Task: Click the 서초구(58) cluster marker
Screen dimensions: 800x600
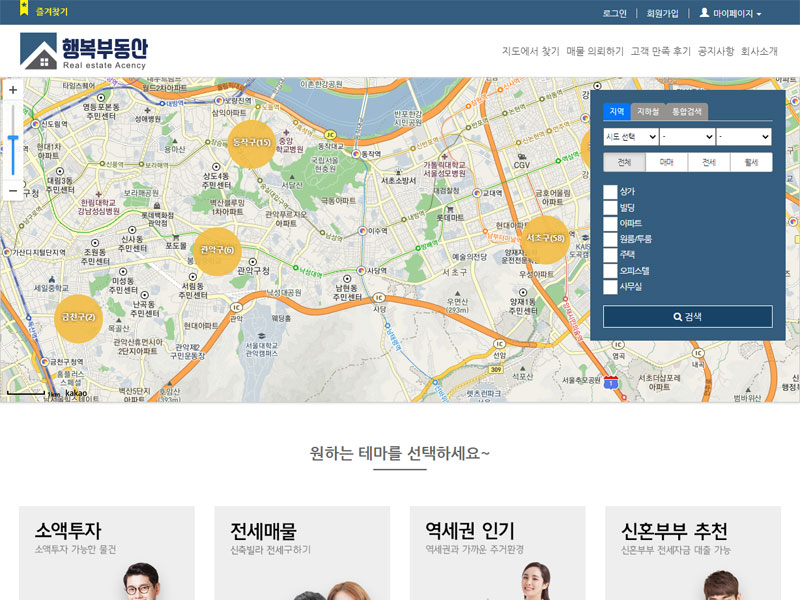Action: click(545, 239)
